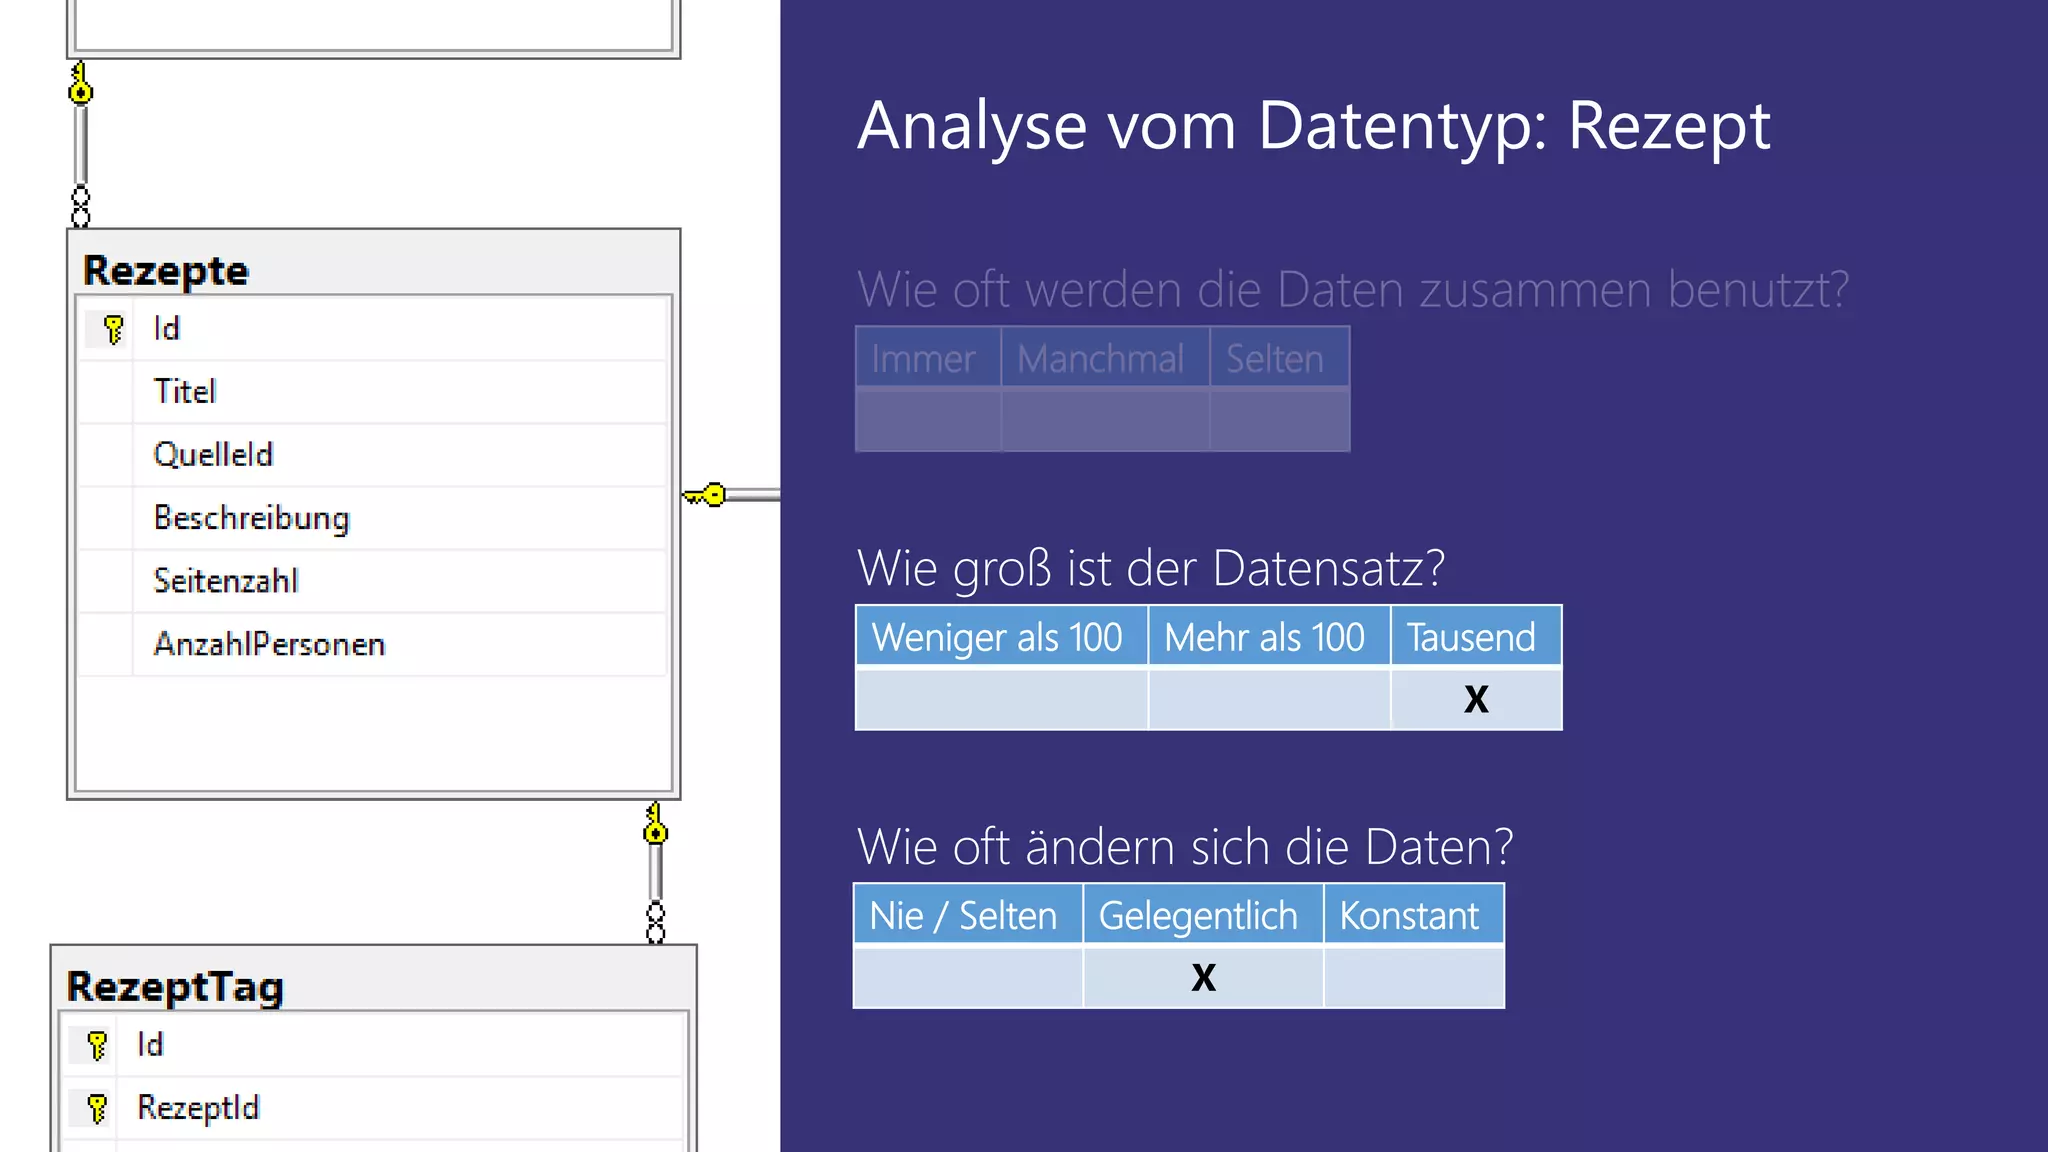Click the Tausend header cell
The width and height of the screenshot is (2048, 1152).
click(x=1476, y=636)
